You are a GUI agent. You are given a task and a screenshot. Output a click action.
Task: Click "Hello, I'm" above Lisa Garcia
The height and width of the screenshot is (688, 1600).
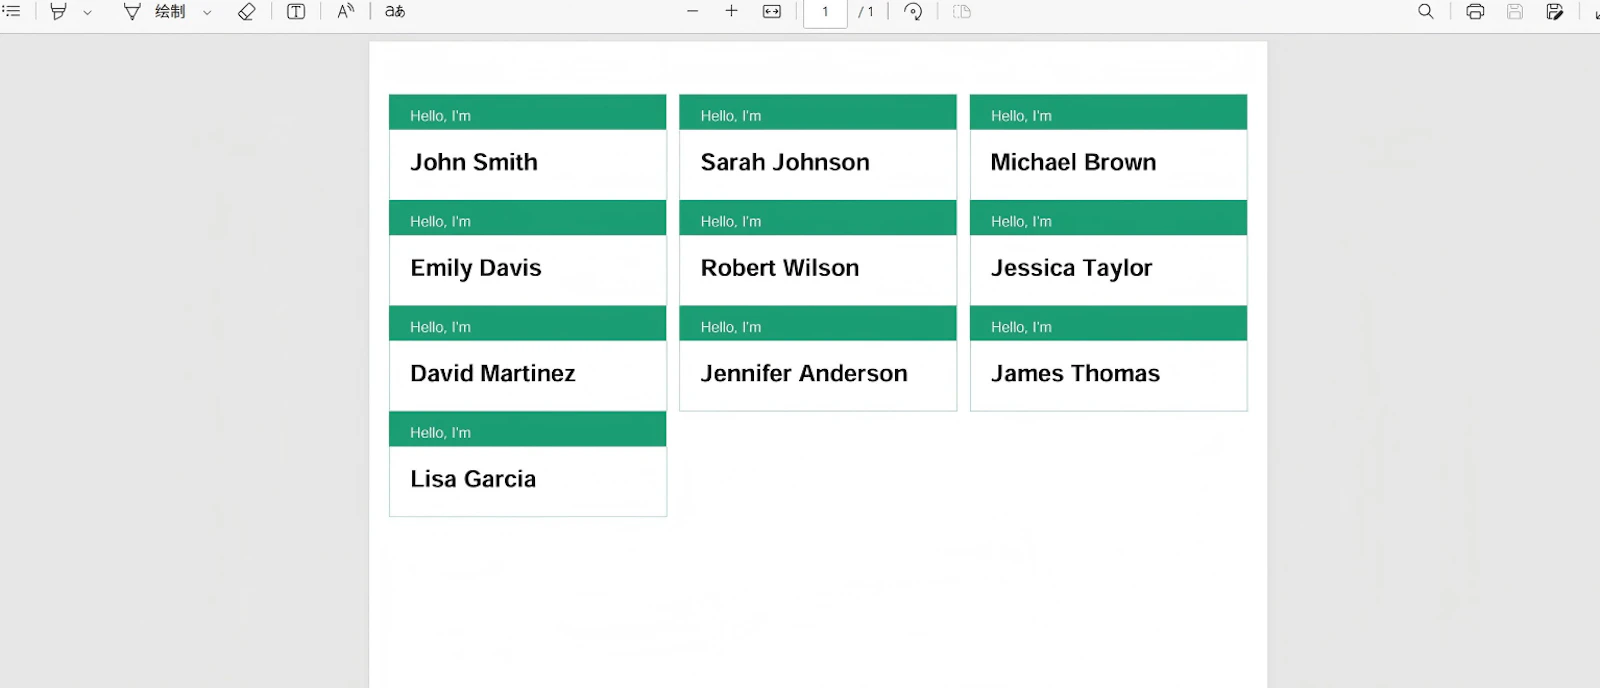[440, 433]
